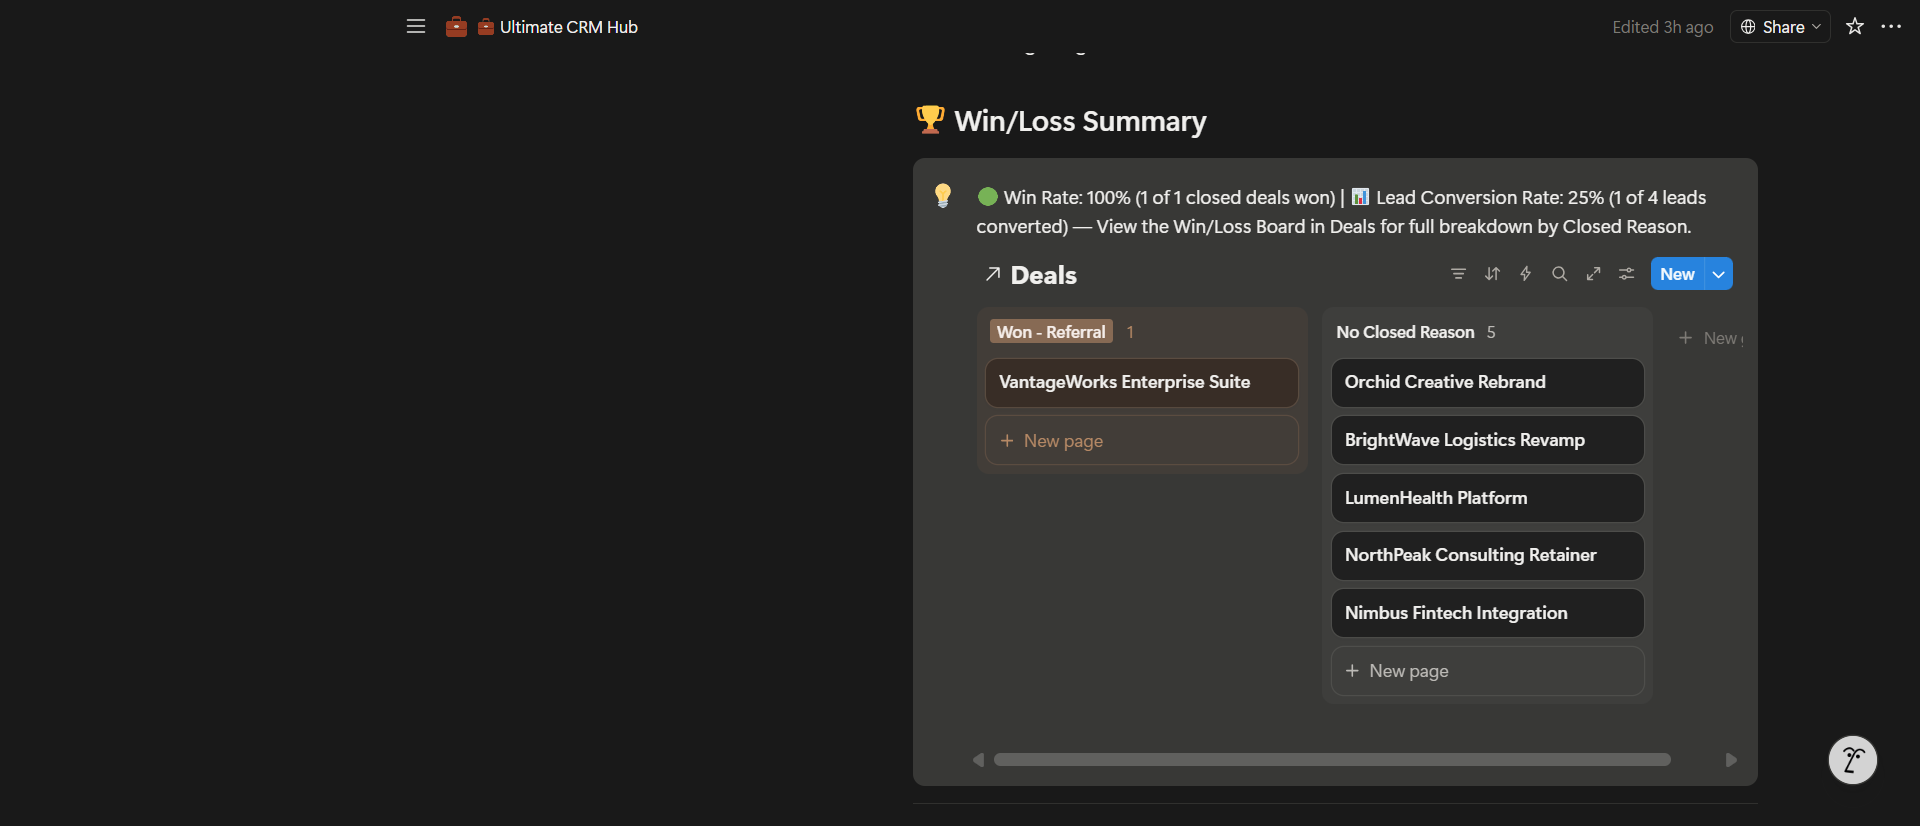Open the Deals linked database title
The image size is (1920, 826).
click(1043, 275)
